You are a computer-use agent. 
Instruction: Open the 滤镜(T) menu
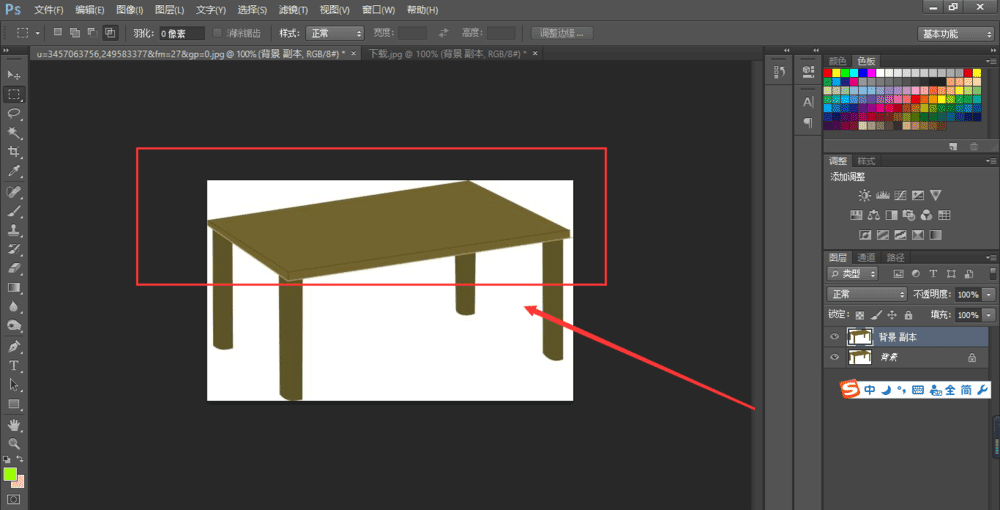point(290,9)
